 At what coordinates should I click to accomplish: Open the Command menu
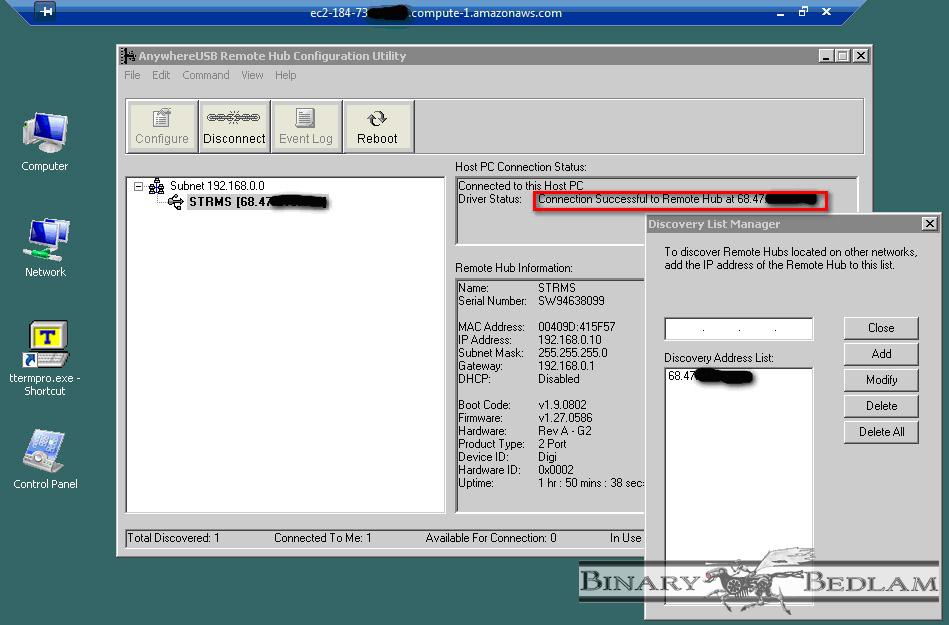(206, 75)
